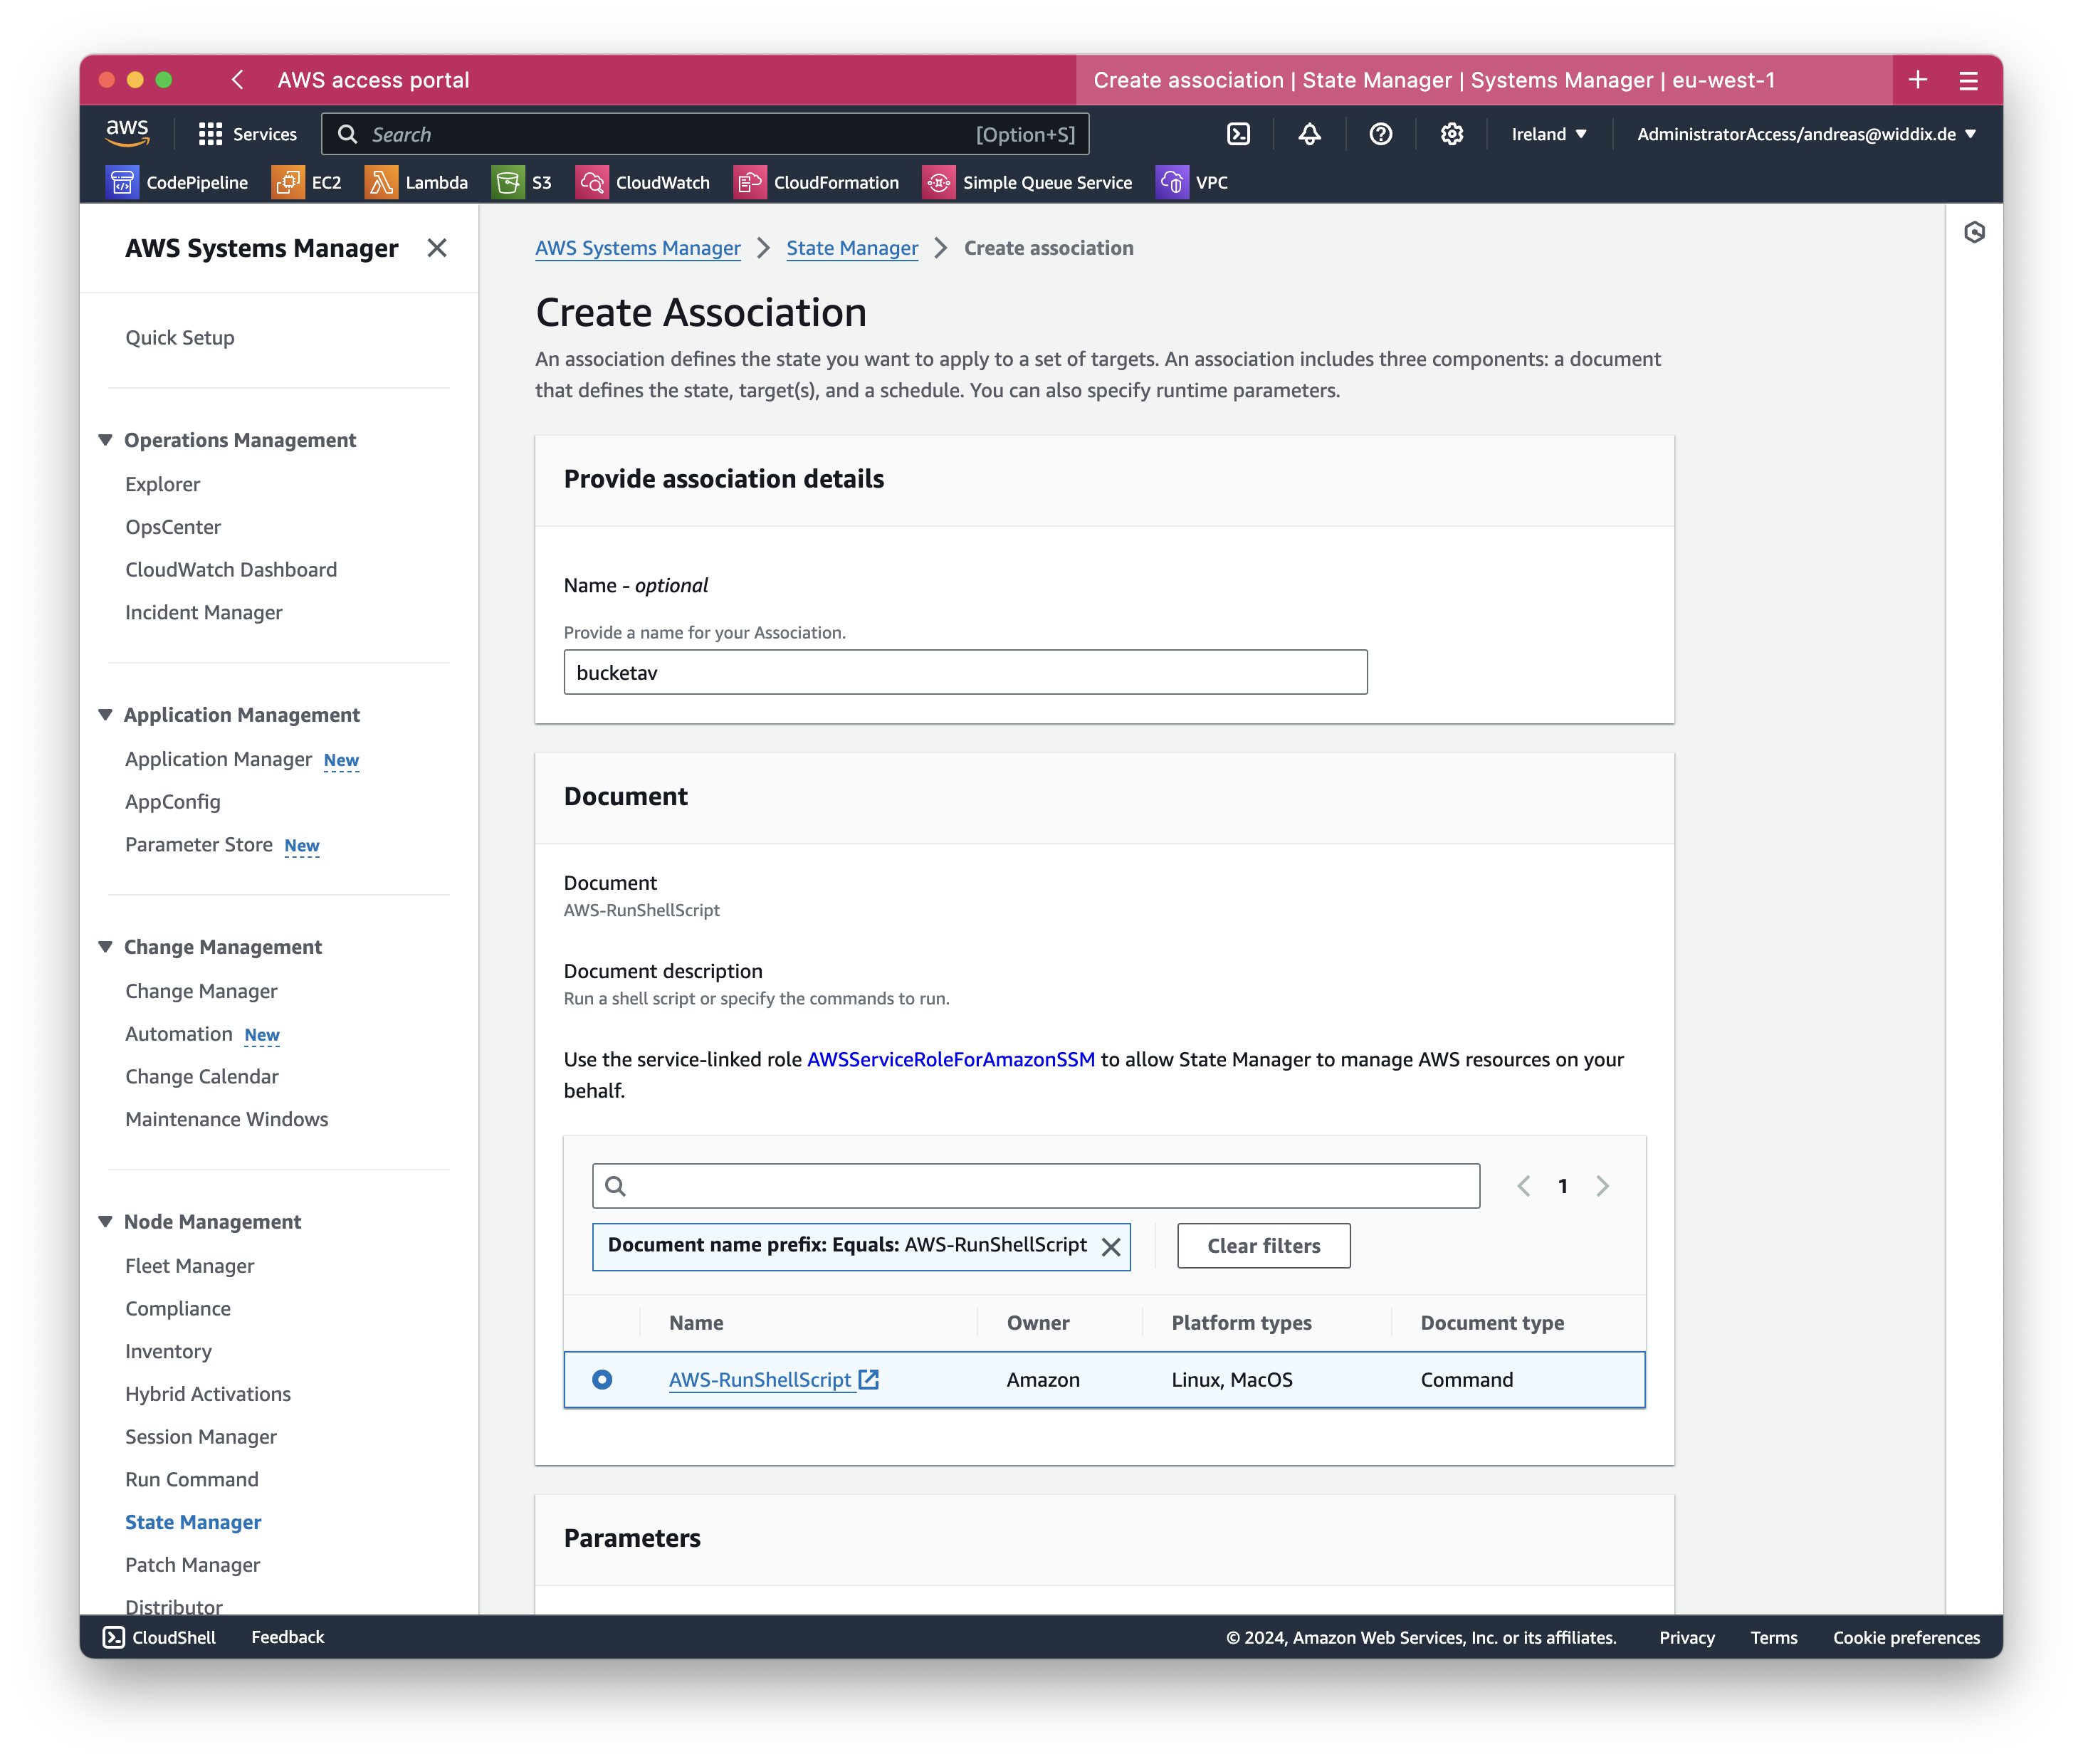Open Fleet Manager in sidebar
The width and height of the screenshot is (2083, 1764).
pos(190,1266)
